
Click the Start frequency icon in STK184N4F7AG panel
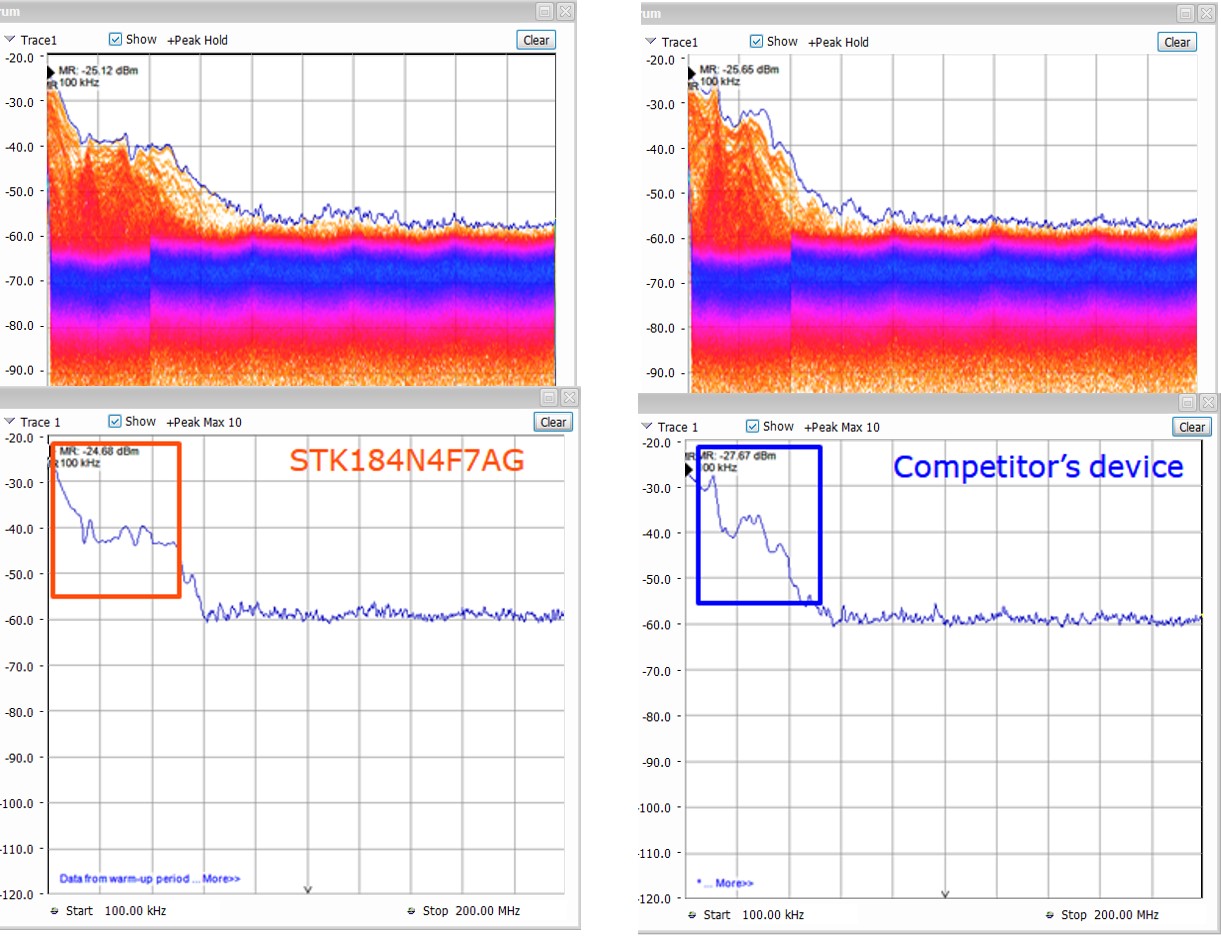tap(54, 911)
